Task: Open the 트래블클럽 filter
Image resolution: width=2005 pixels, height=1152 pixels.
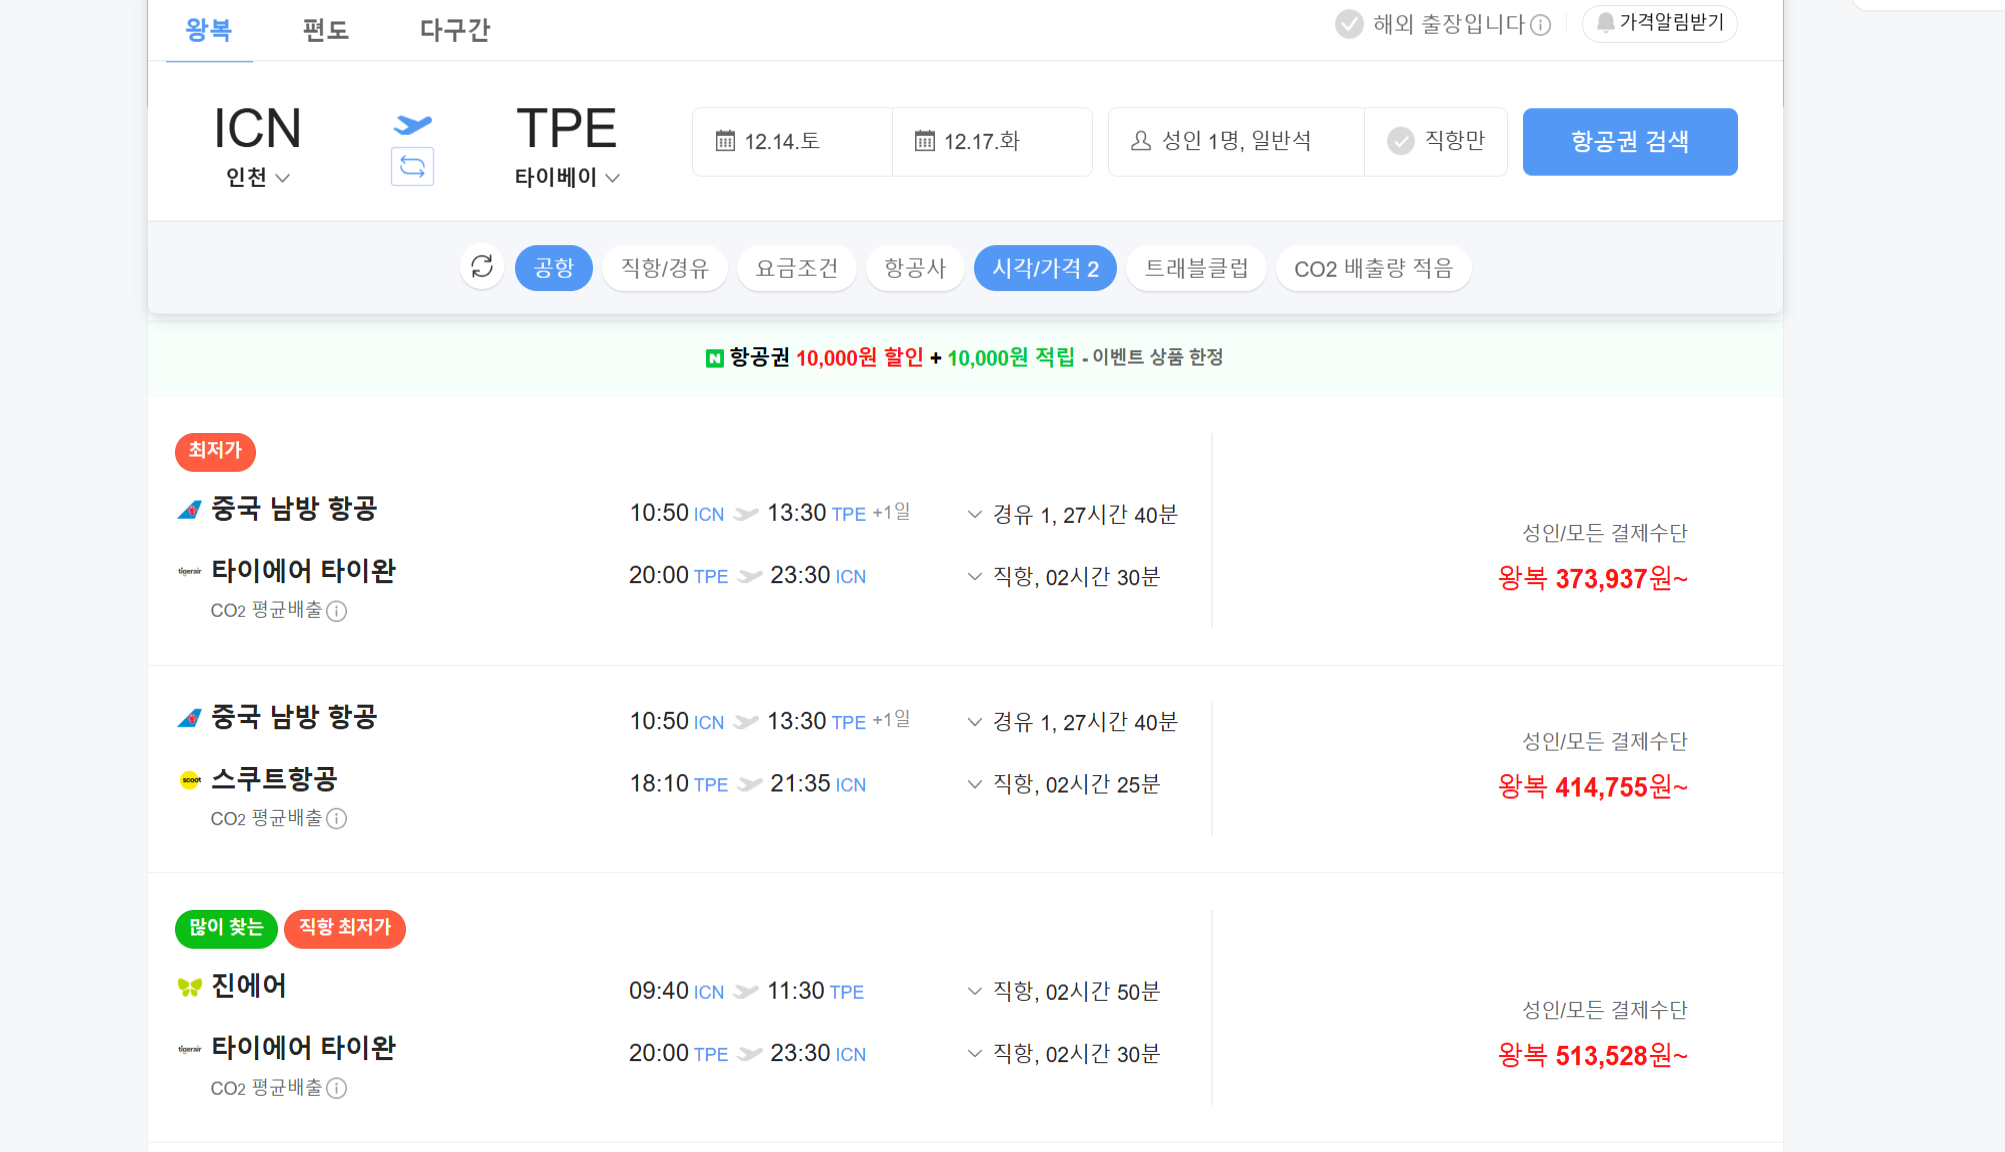Action: [1197, 268]
